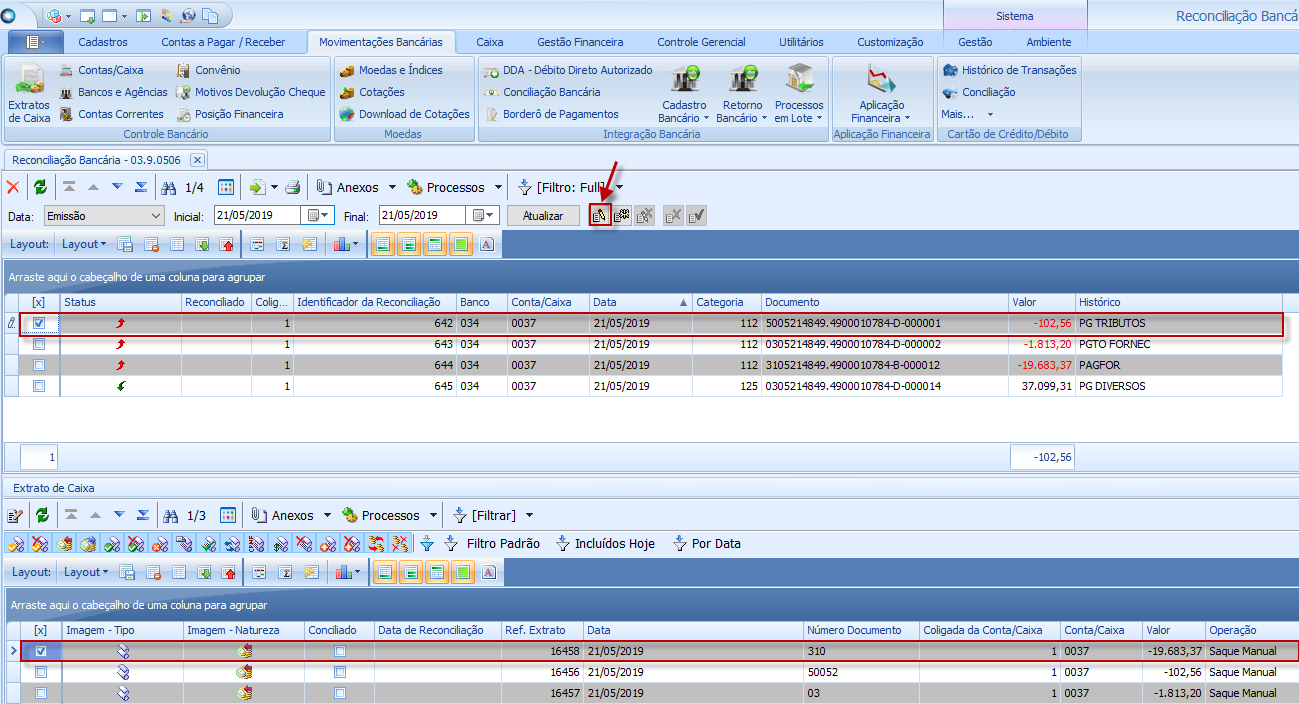
Task: Click the pencil reconcile icon next to Atualizar
Action: tap(600, 215)
